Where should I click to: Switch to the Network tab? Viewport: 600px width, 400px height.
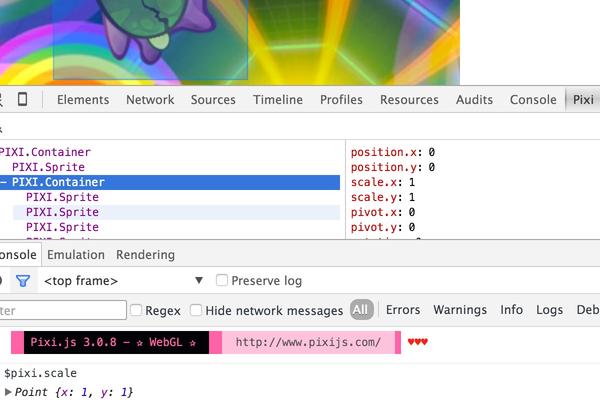click(x=150, y=100)
